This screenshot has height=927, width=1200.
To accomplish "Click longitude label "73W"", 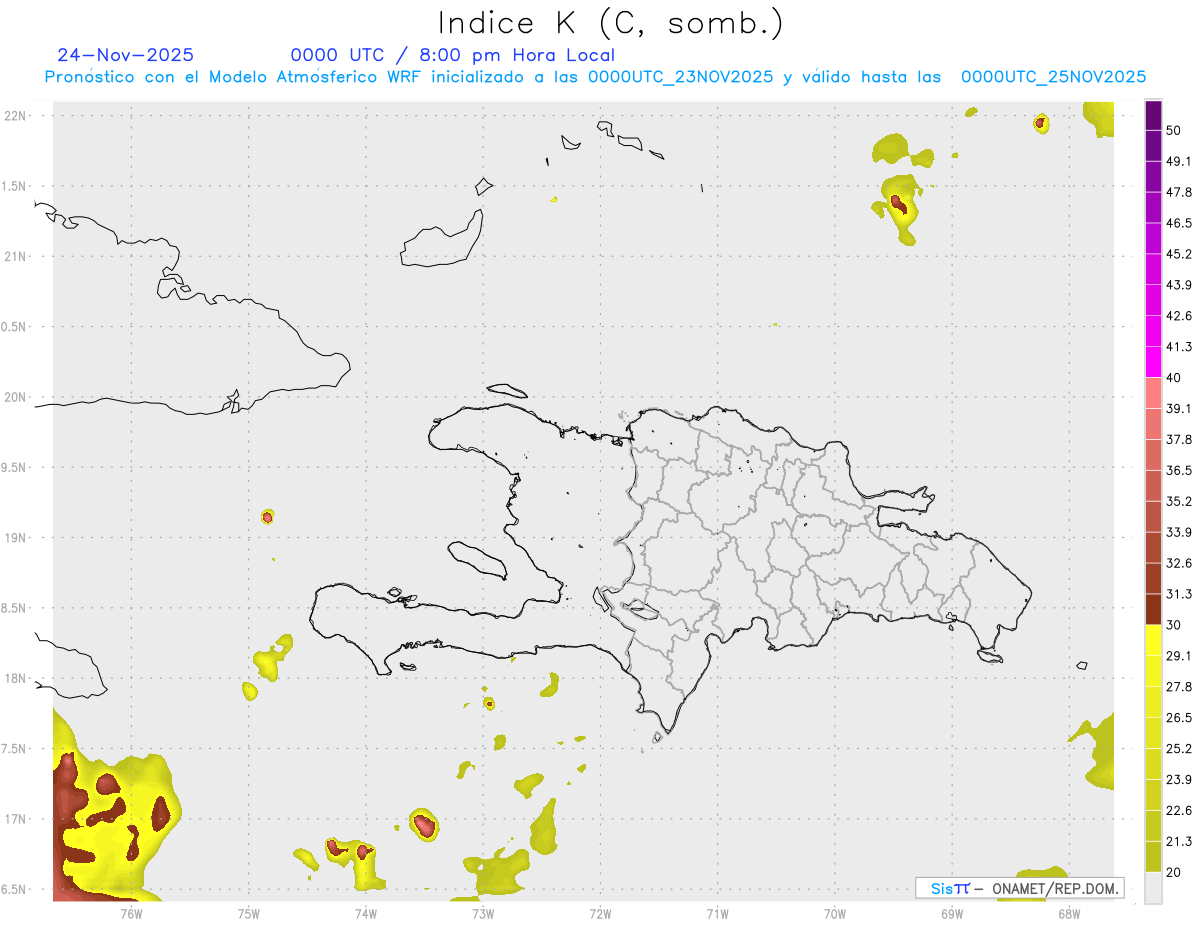I will 483,913.
